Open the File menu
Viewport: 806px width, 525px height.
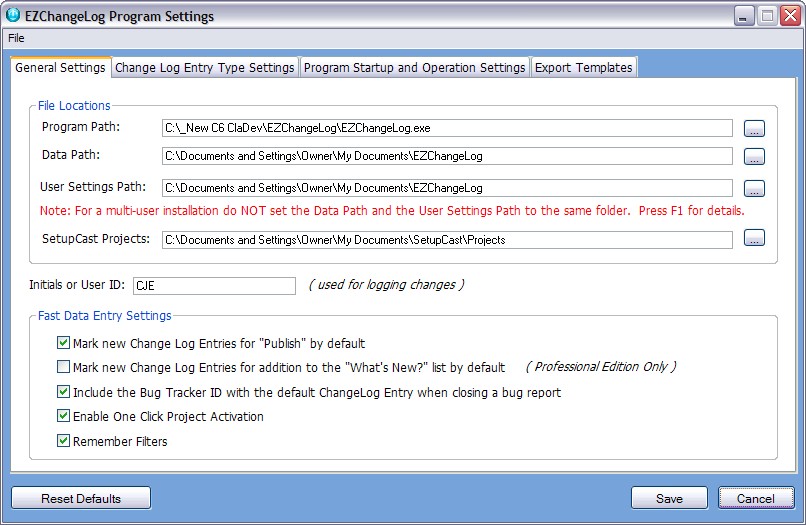[x=16, y=38]
